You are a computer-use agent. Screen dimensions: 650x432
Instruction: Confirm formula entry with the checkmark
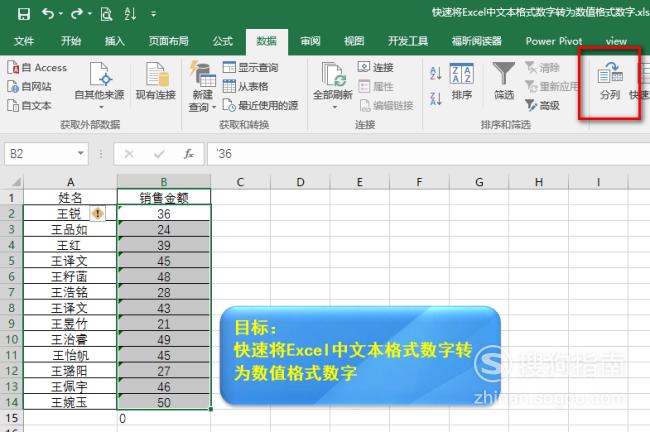click(x=159, y=154)
